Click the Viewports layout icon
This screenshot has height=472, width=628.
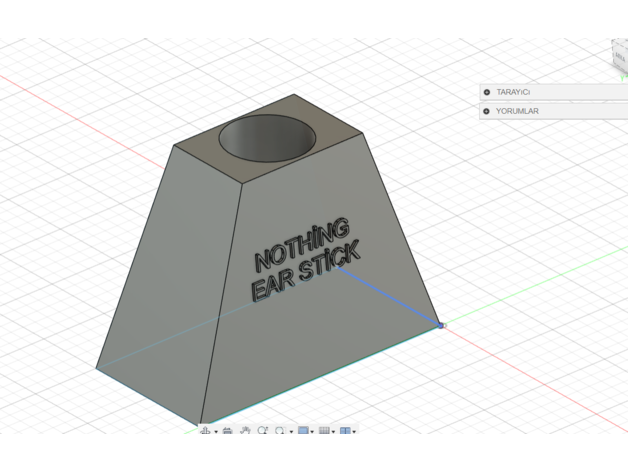click(345, 431)
